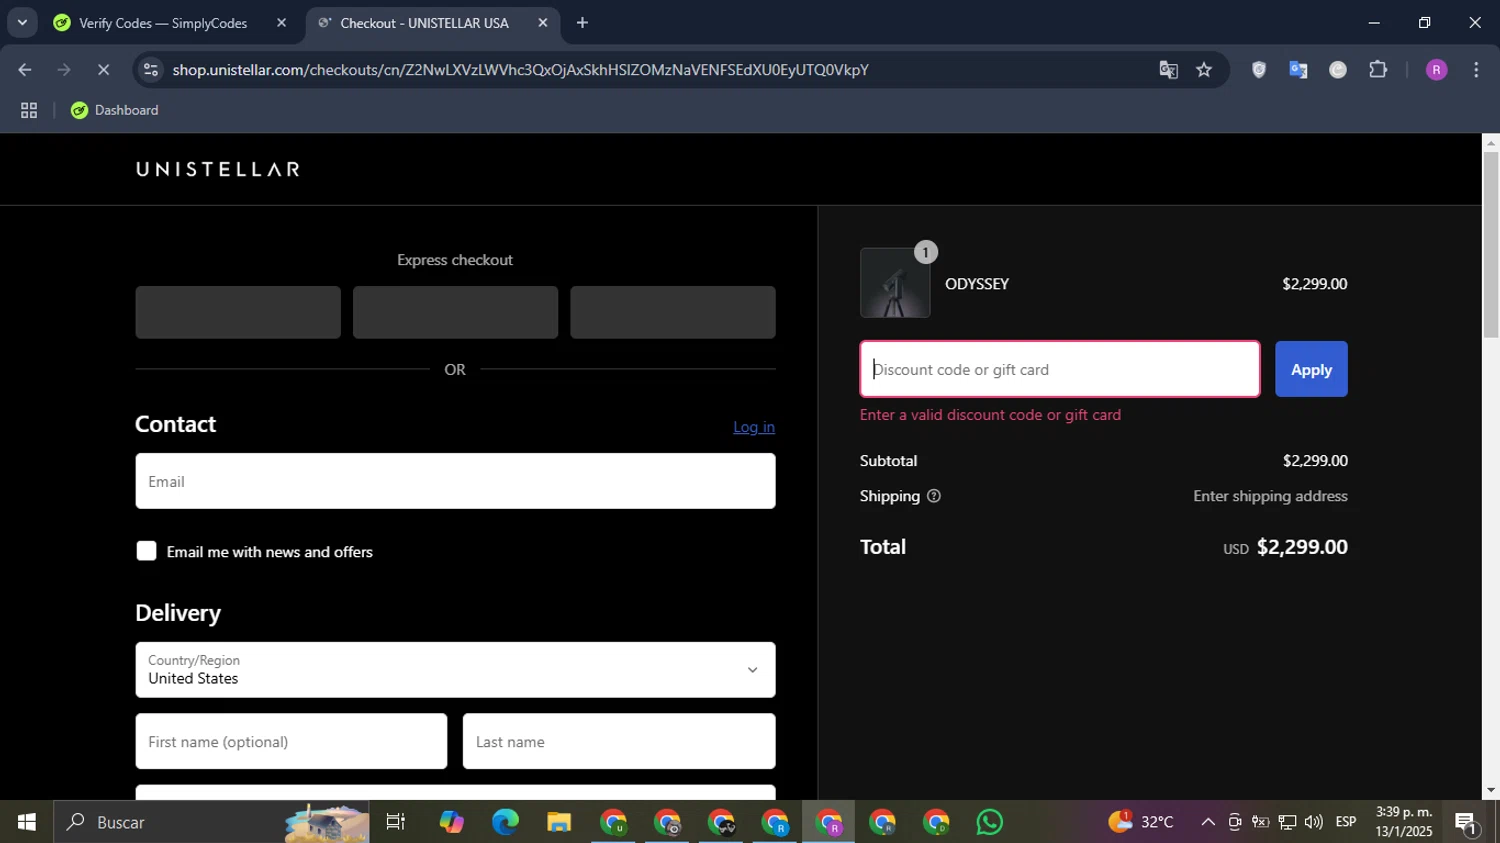The image size is (1500, 843).
Task: Click the ODYSSEY product name
Action: pyautogui.click(x=977, y=284)
